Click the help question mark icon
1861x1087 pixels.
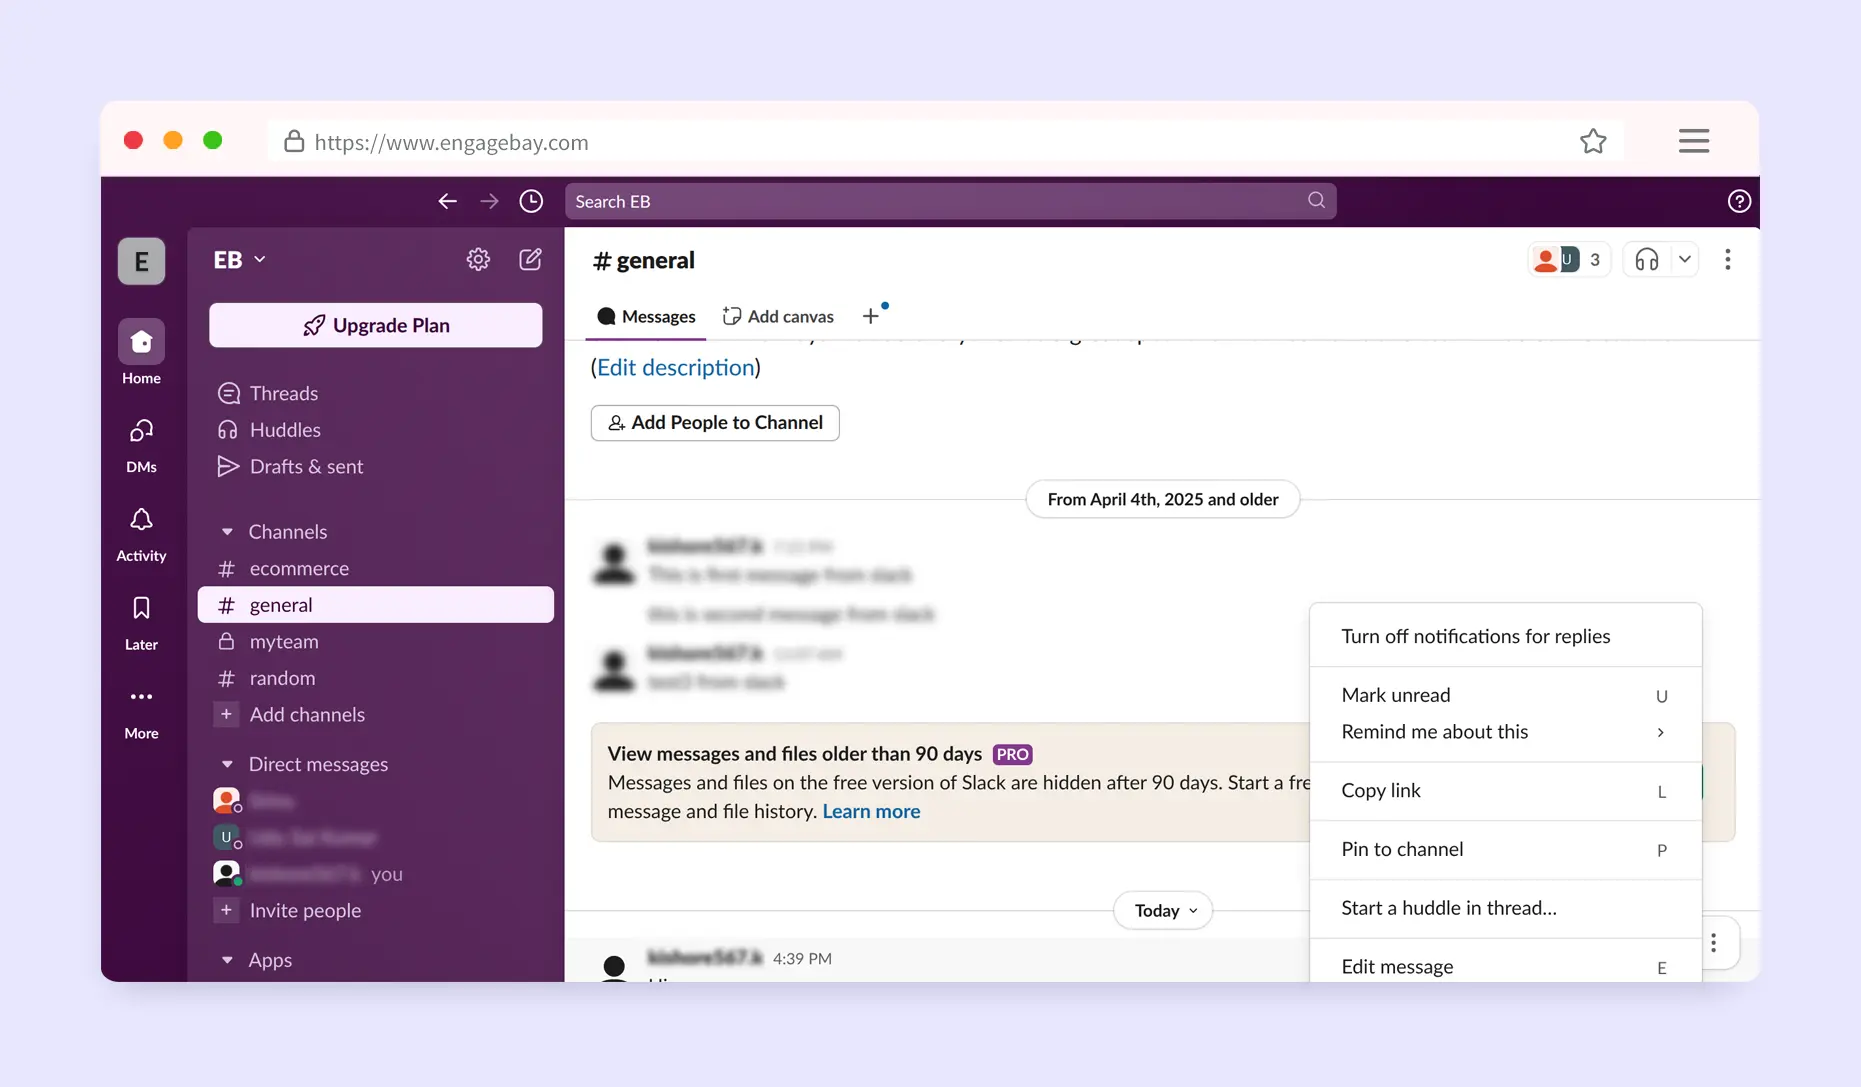(x=1738, y=201)
